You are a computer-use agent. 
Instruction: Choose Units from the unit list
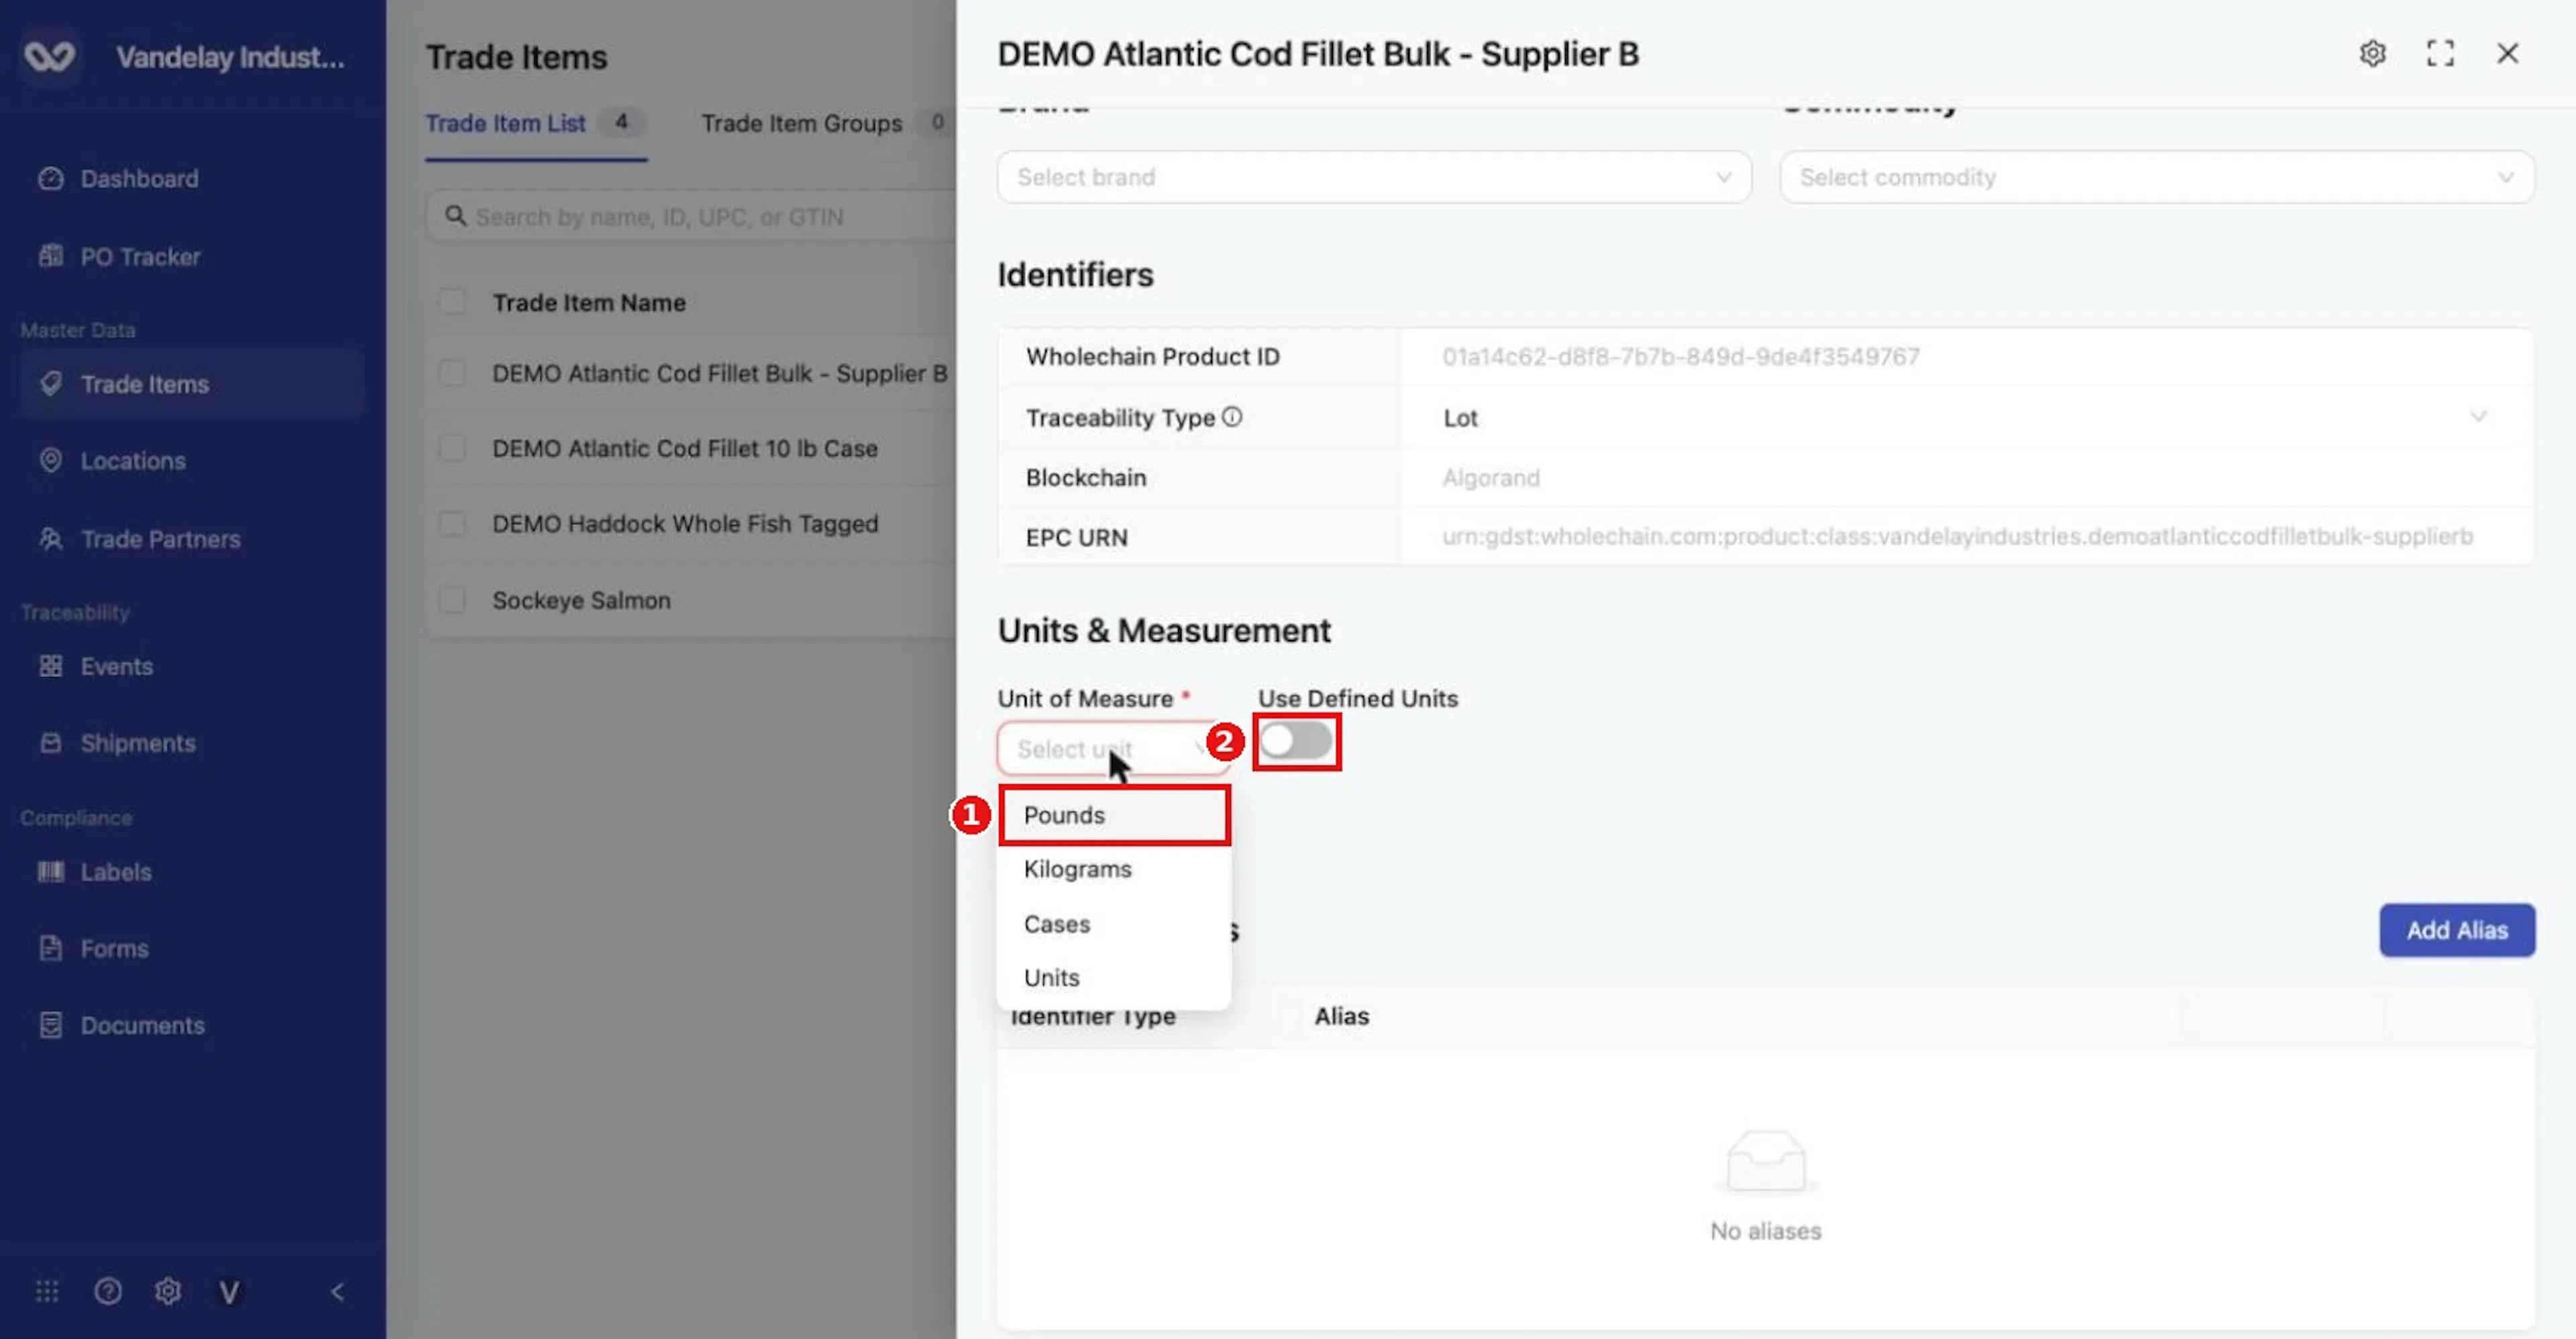point(1114,977)
